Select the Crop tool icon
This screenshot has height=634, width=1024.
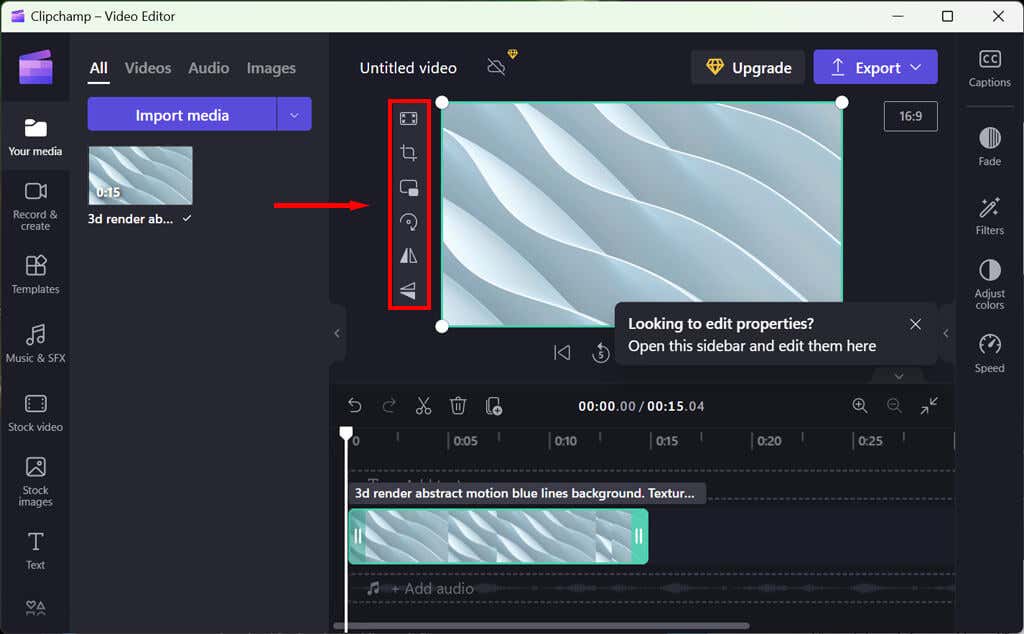pyautogui.click(x=408, y=153)
